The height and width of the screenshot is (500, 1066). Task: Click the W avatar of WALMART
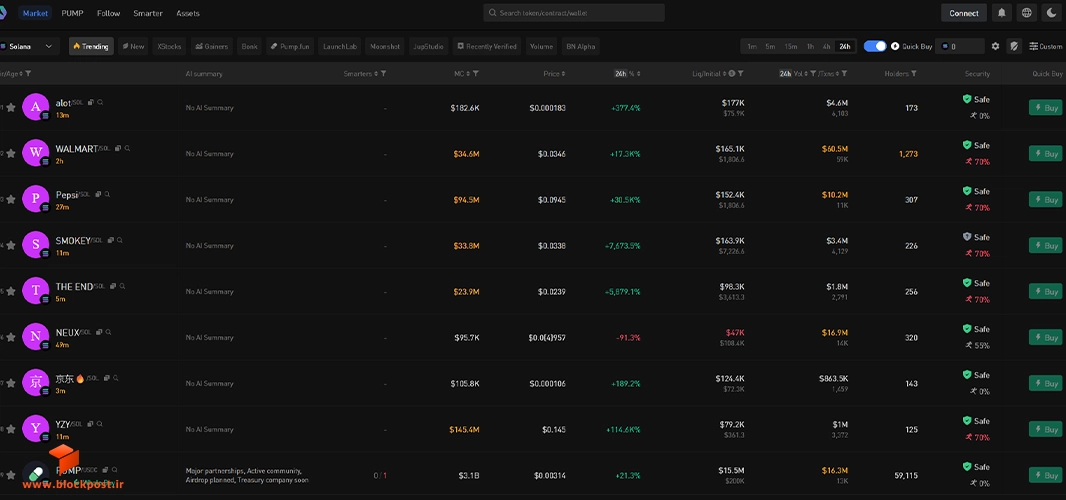[35, 153]
